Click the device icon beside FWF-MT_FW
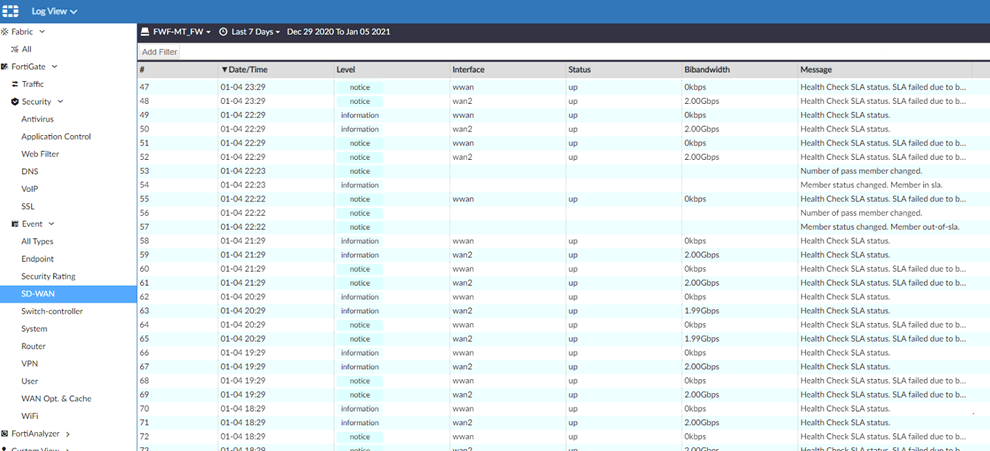The width and height of the screenshot is (990, 451). (145, 32)
